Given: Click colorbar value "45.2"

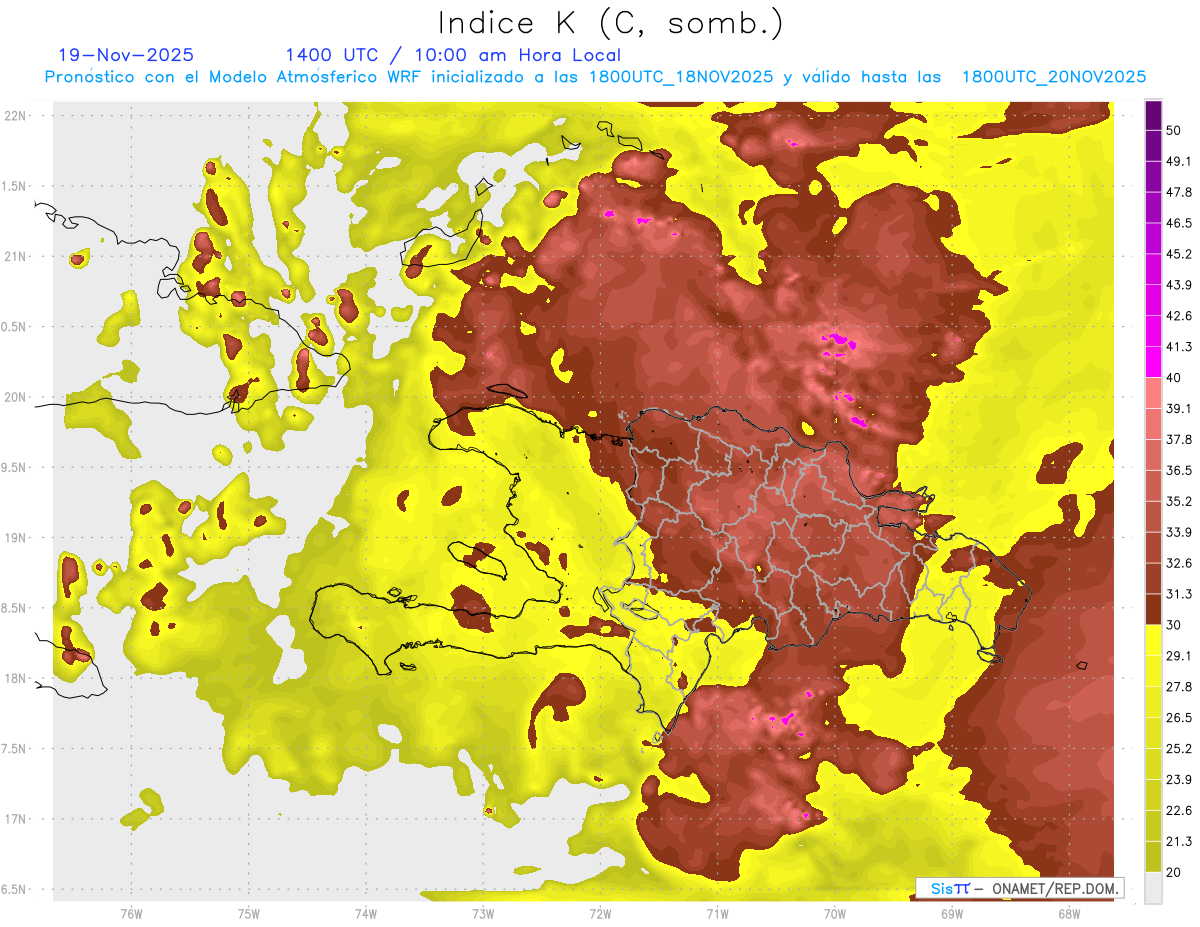Looking at the screenshot, I should click(x=1179, y=254).
